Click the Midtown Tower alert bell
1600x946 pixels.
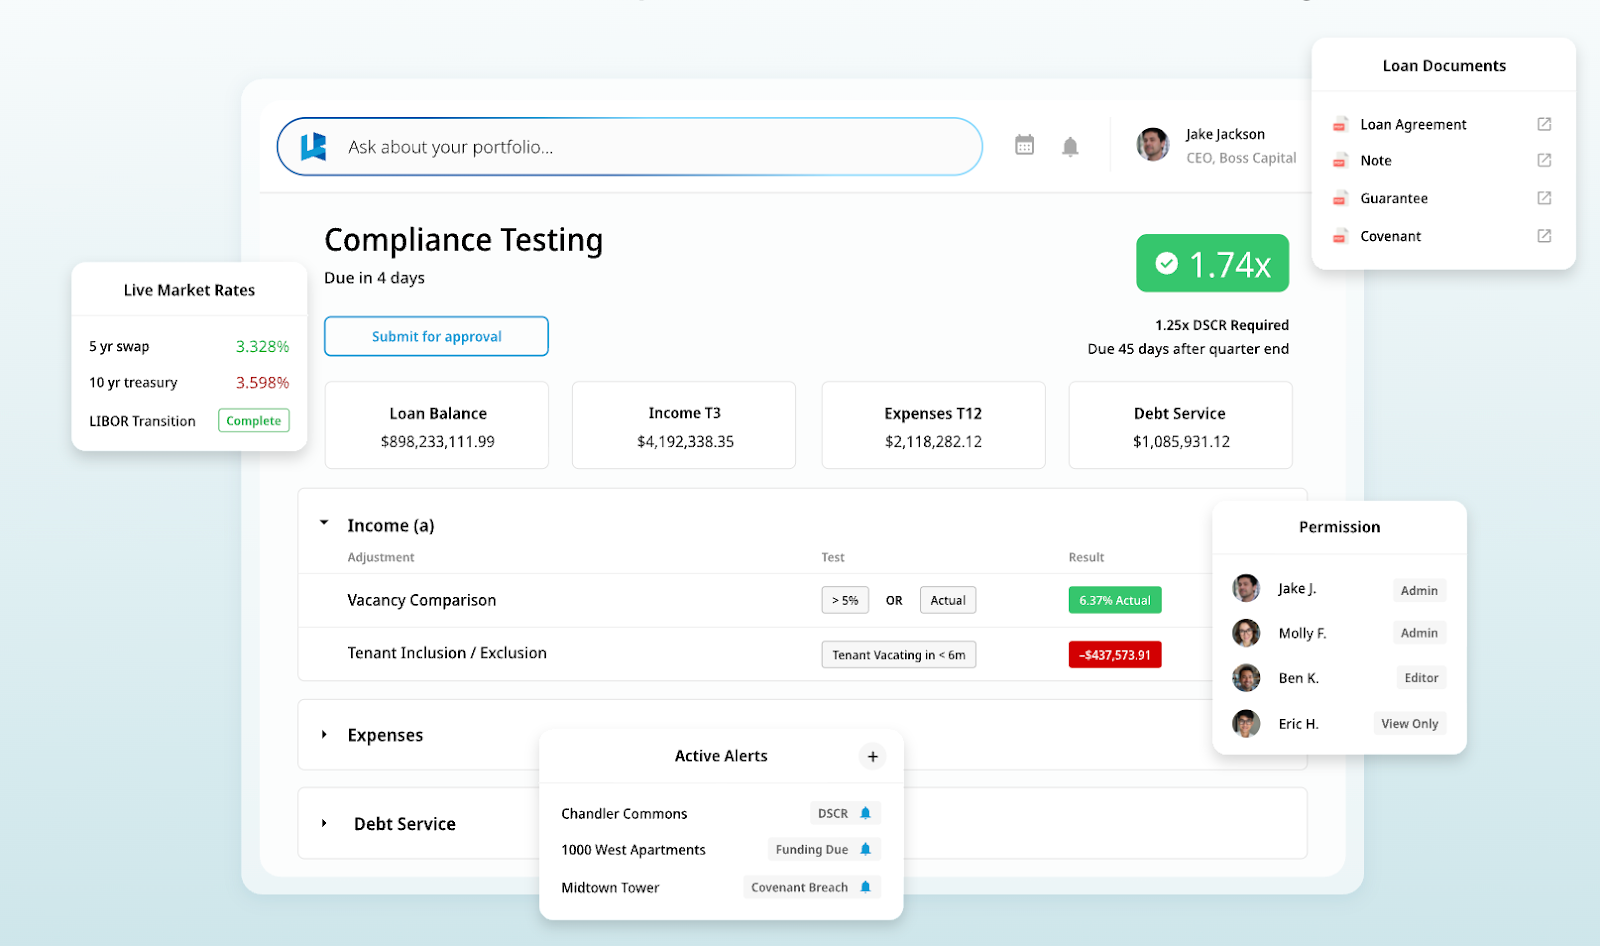tap(866, 887)
